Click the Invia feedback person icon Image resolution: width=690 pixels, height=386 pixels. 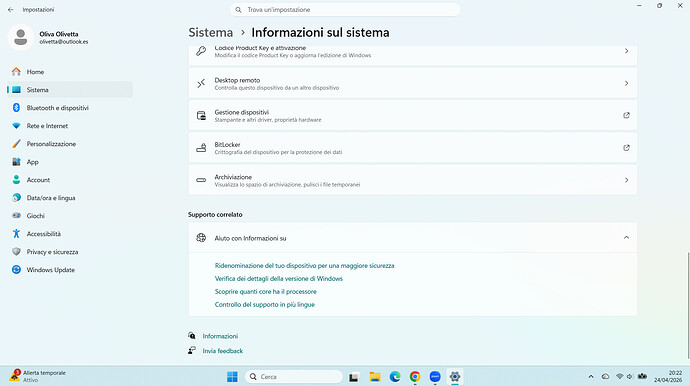192,351
